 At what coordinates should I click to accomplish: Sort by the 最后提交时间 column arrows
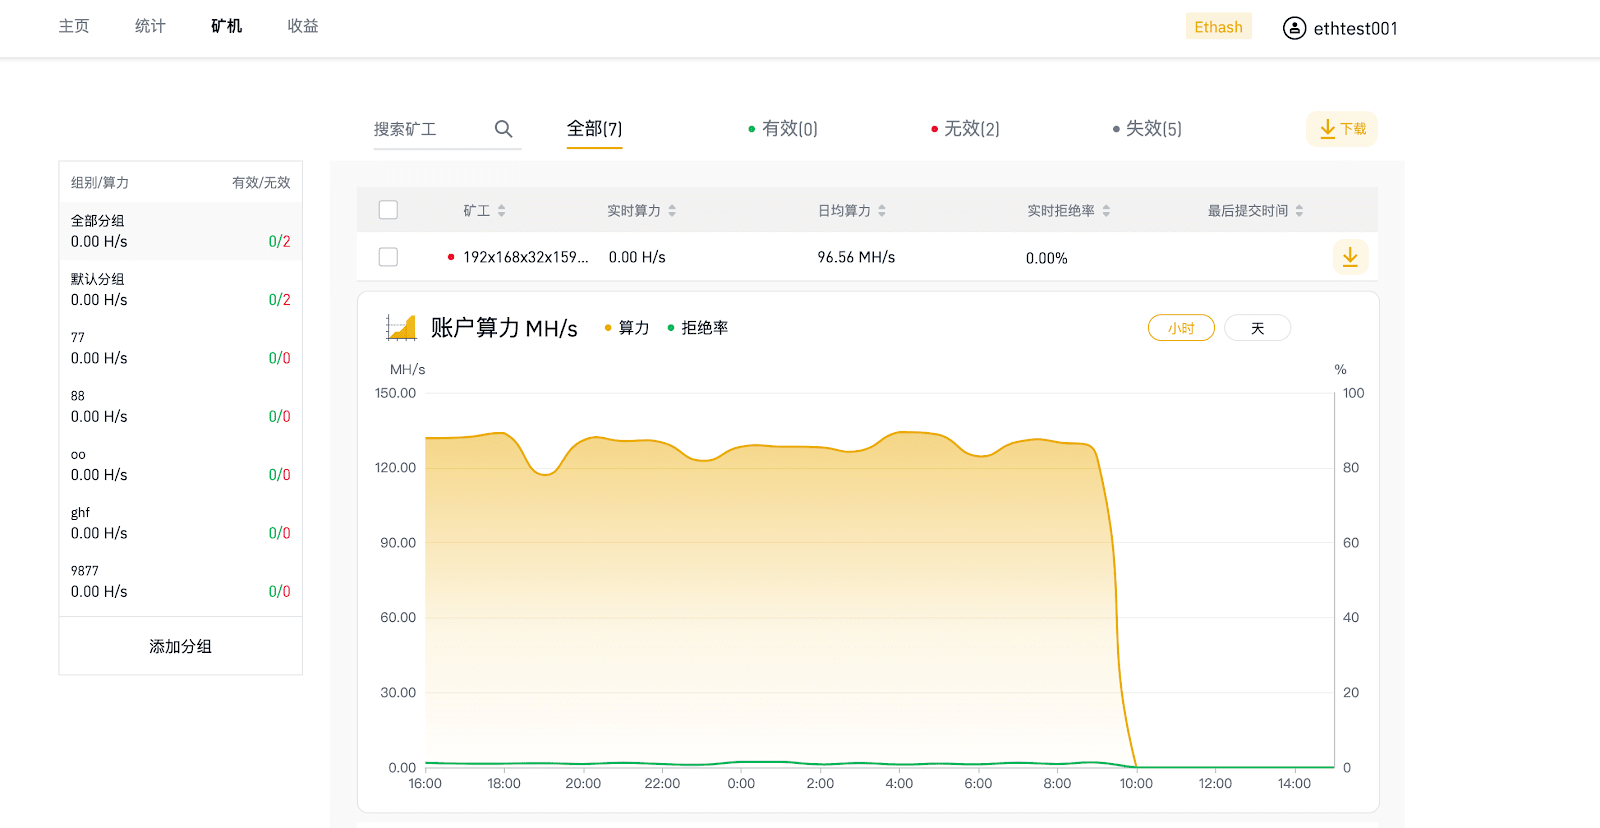[1299, 211]
